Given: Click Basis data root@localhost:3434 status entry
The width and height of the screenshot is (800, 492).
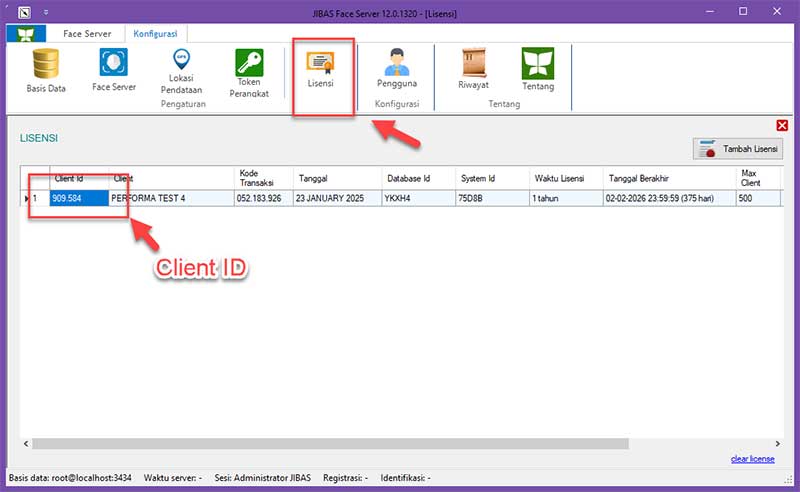Looking at the screenshot, I should pos(70,478).
